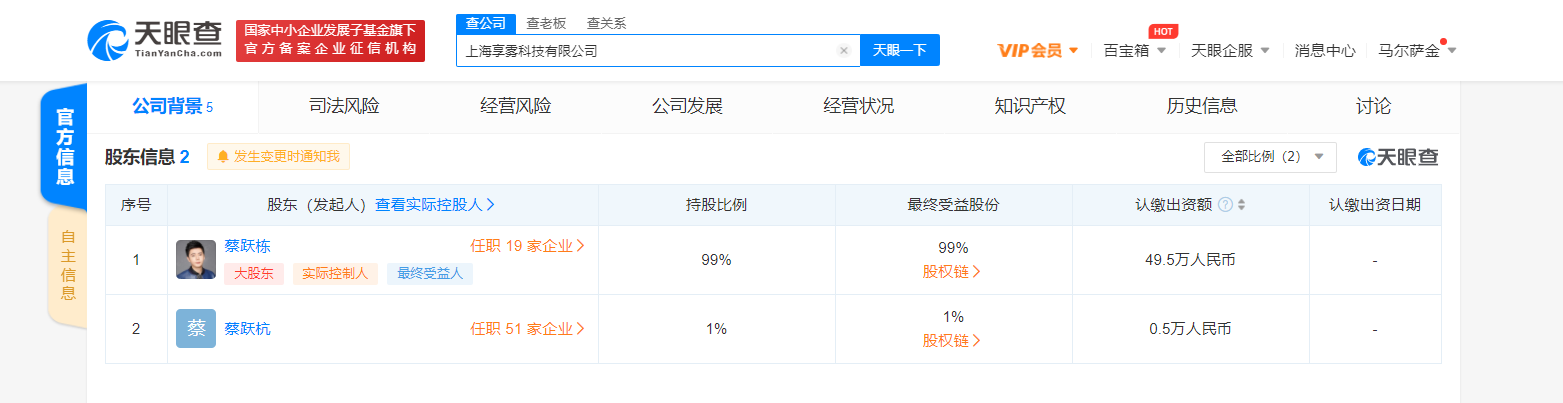Switch to the 知识产权 tab
The width and height of the screenshot is (1563, 403).
pos(1030,106)
